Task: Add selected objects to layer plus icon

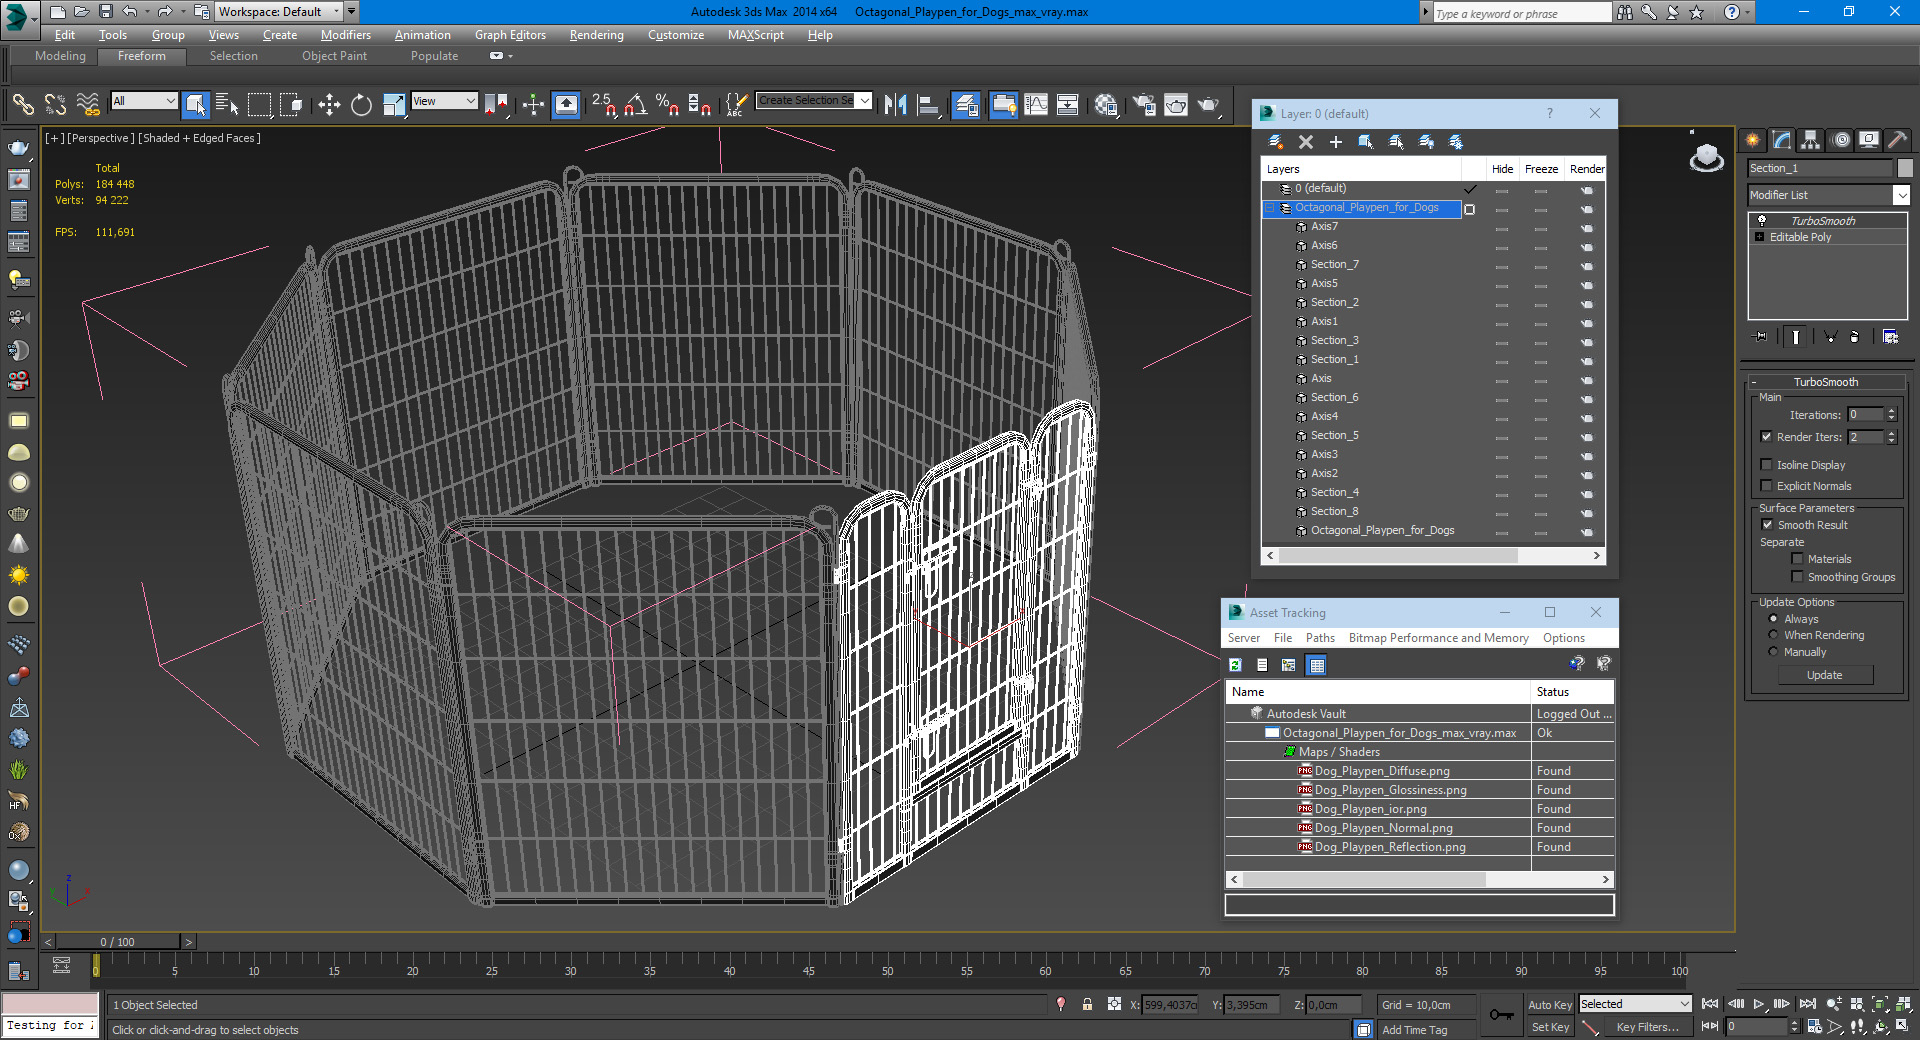Action: tap(1335, 142)
